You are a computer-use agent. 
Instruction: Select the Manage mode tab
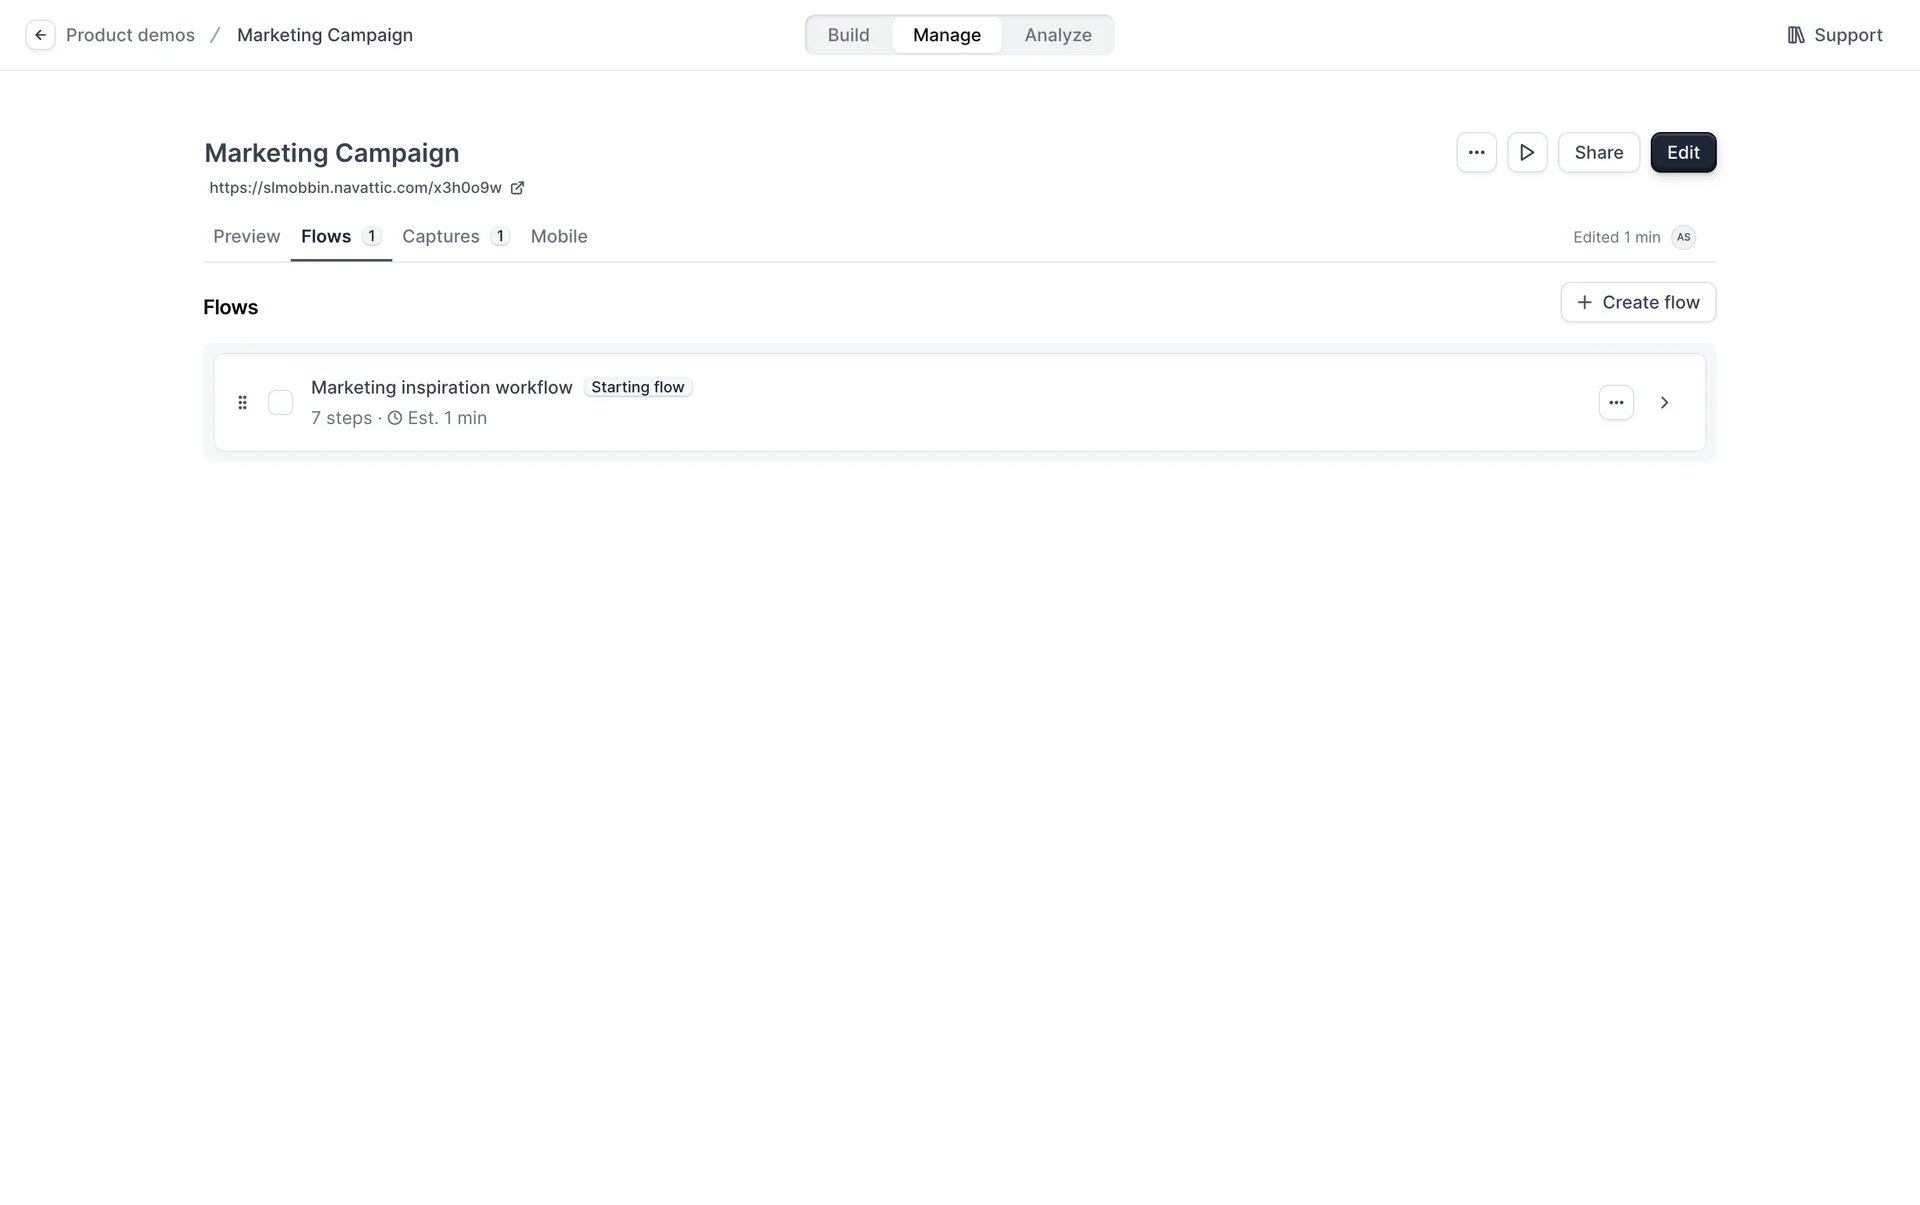point(946,35)
